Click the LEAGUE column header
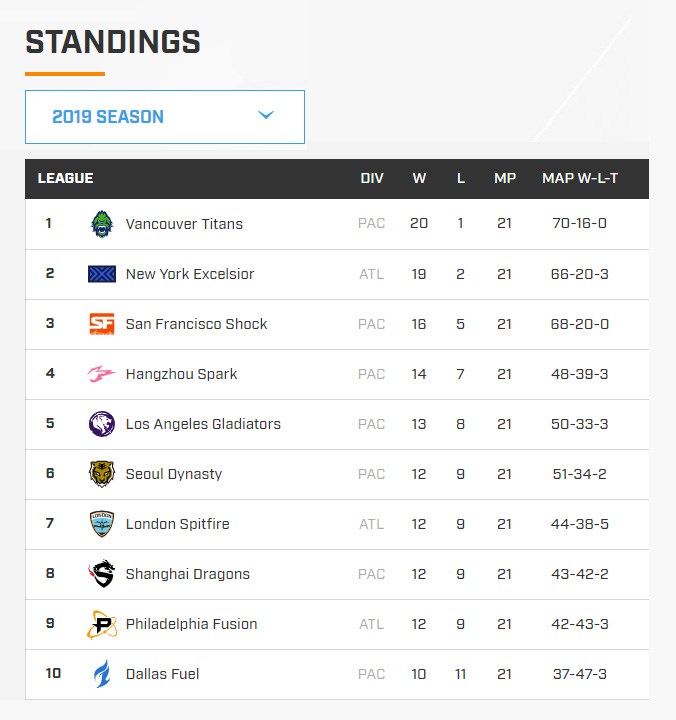Image resolution: width=676 pixels, height=720 pixels. click(65, 178)
